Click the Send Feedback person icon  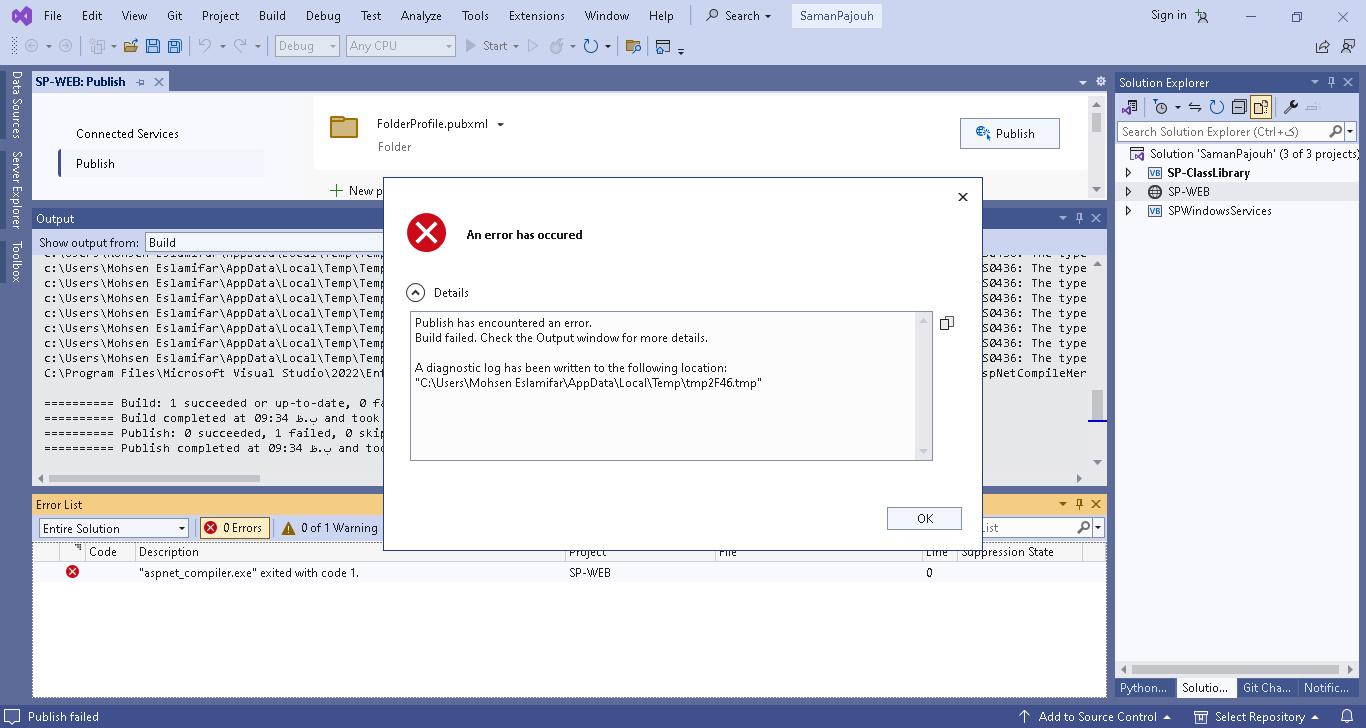[x=1346, y=46]
